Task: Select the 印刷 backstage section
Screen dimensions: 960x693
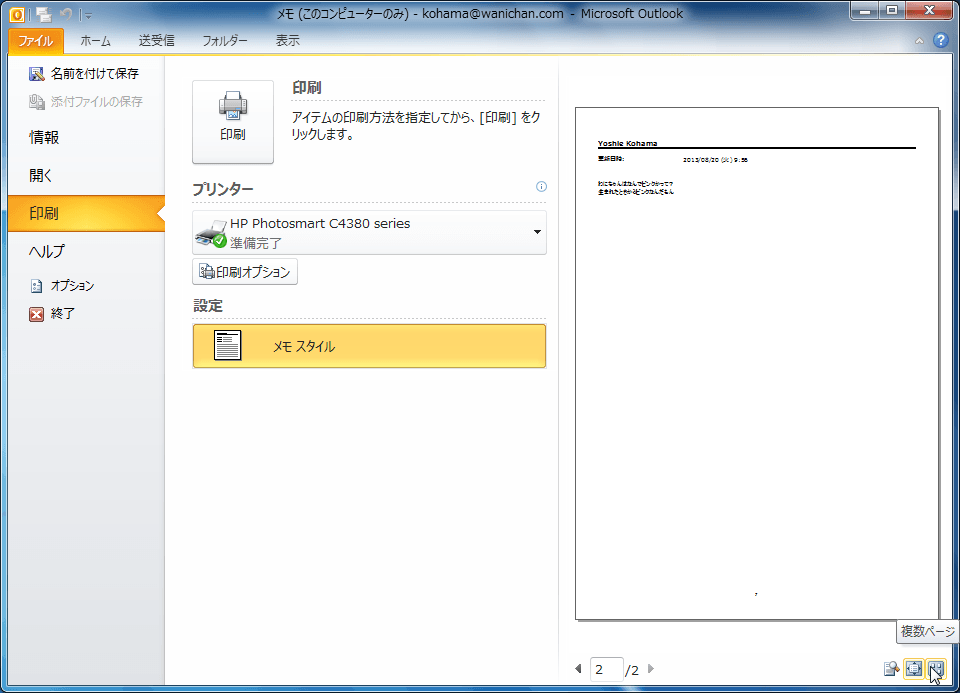Action: pyautogui.click(x=86, y=213)
